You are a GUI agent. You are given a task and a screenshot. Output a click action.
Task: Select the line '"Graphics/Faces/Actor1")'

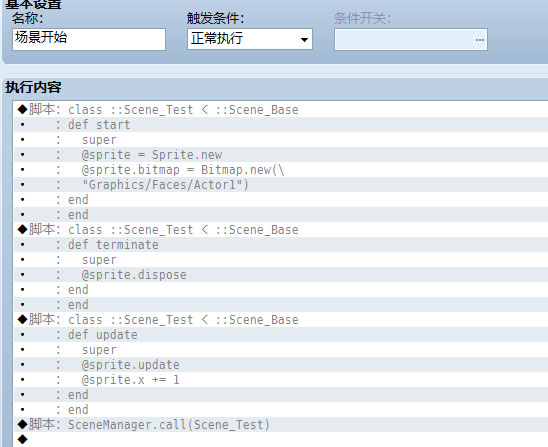tap(281, 185)
